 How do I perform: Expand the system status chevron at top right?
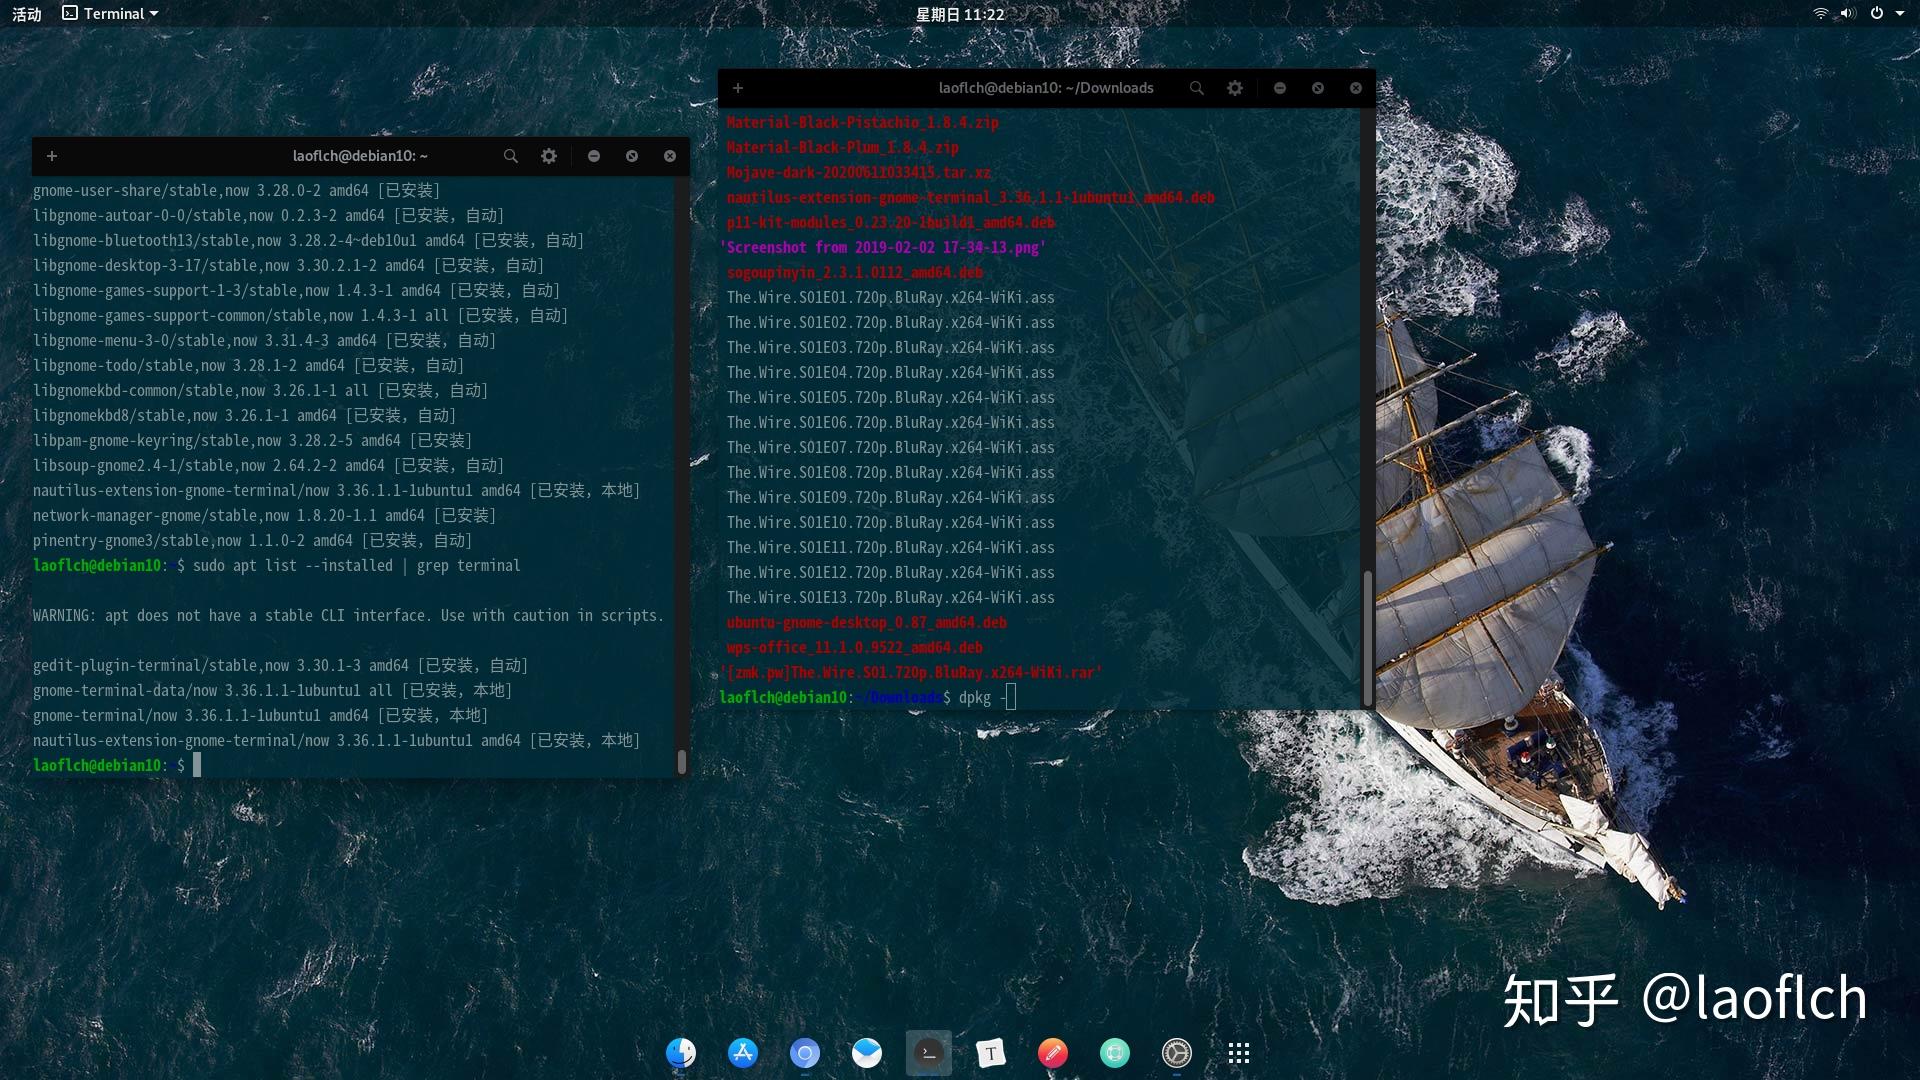(x=1900, y=14)
